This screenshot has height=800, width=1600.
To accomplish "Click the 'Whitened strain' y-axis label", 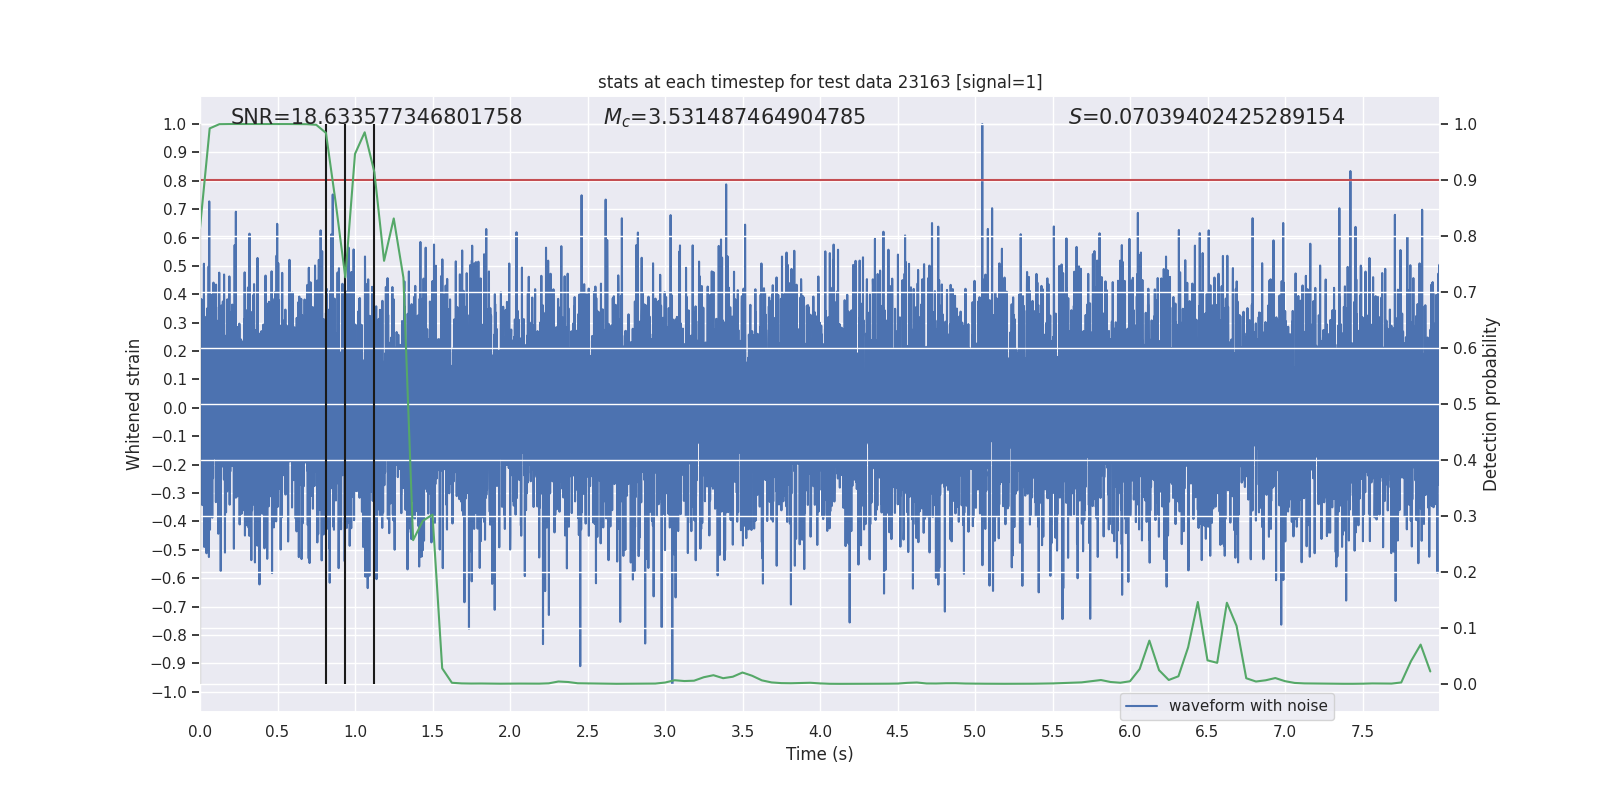I will 134,405.
